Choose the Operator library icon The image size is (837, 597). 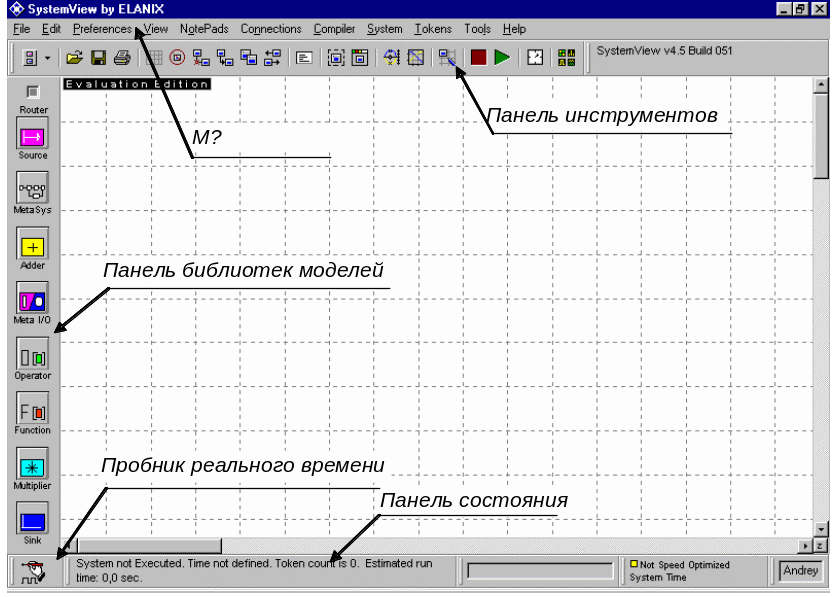33,355
